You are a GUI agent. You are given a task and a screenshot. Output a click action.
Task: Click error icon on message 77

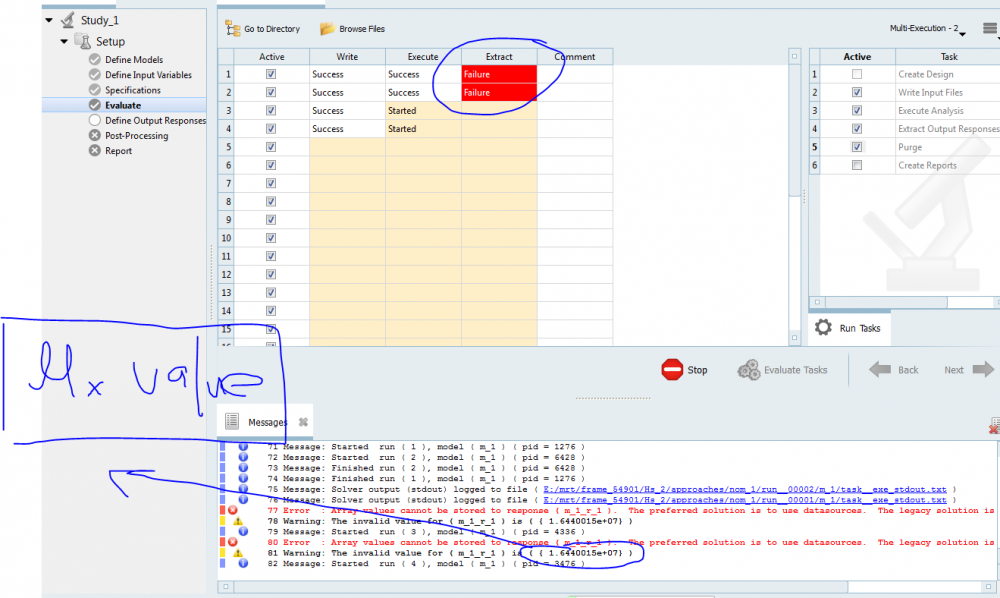point(233,510)
